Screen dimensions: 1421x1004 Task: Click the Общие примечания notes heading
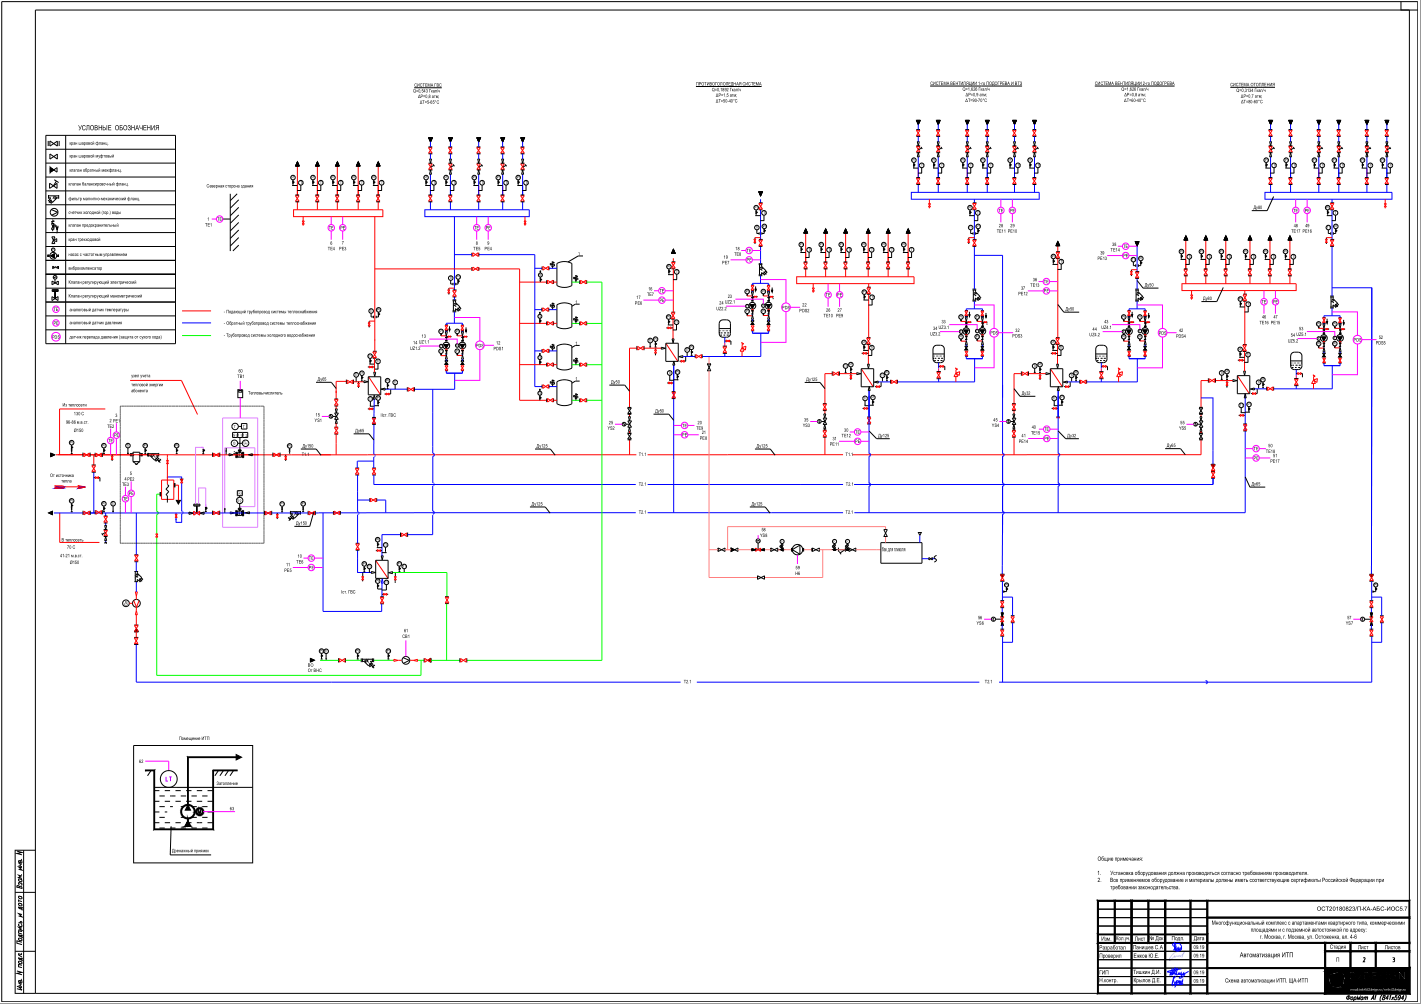1119,859
